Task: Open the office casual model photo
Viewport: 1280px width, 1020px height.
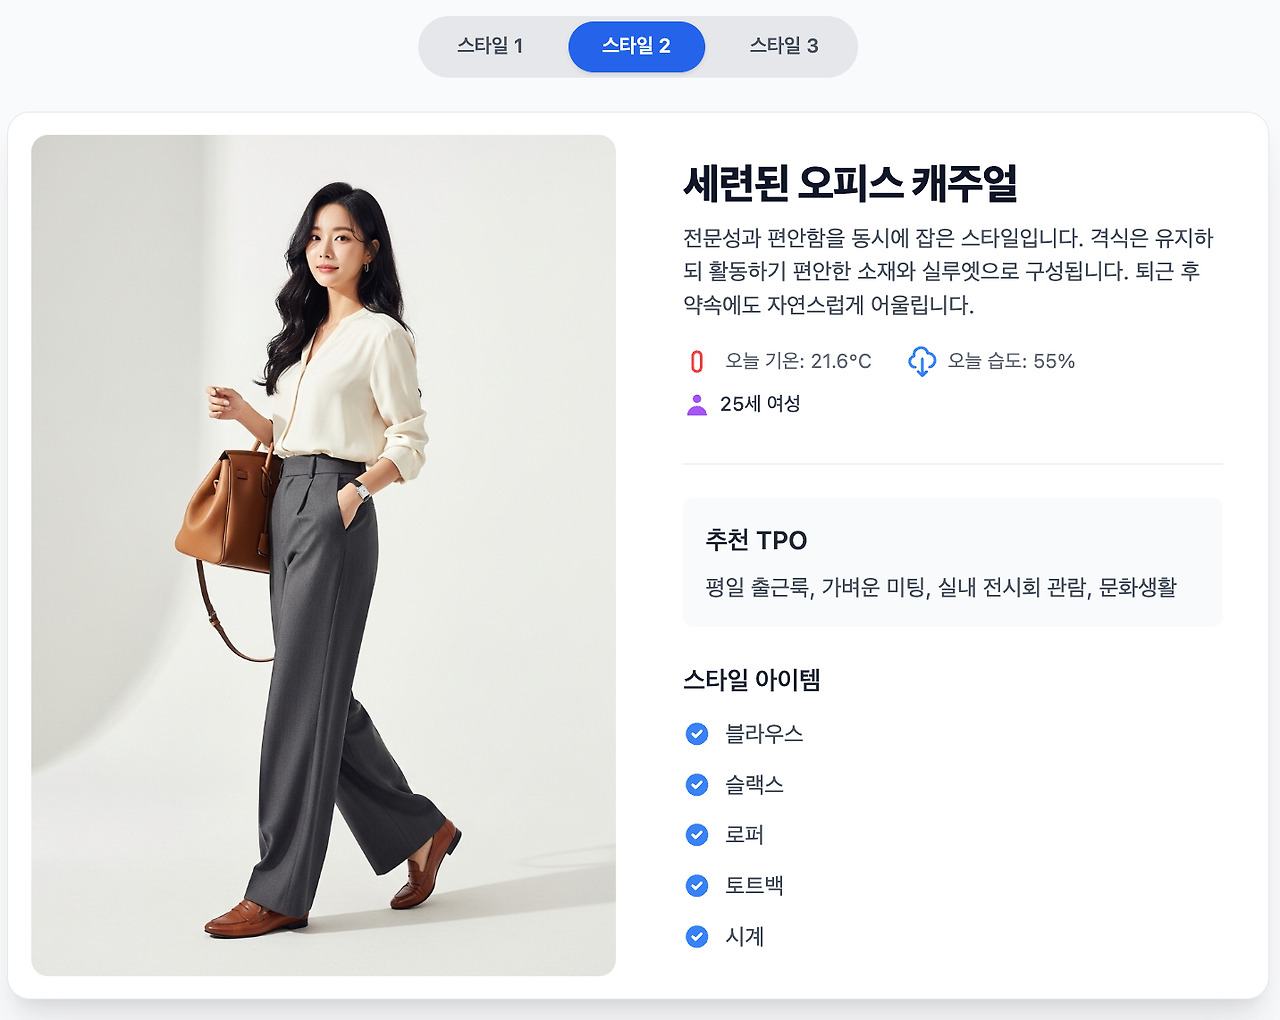Action: click(323, 555)
